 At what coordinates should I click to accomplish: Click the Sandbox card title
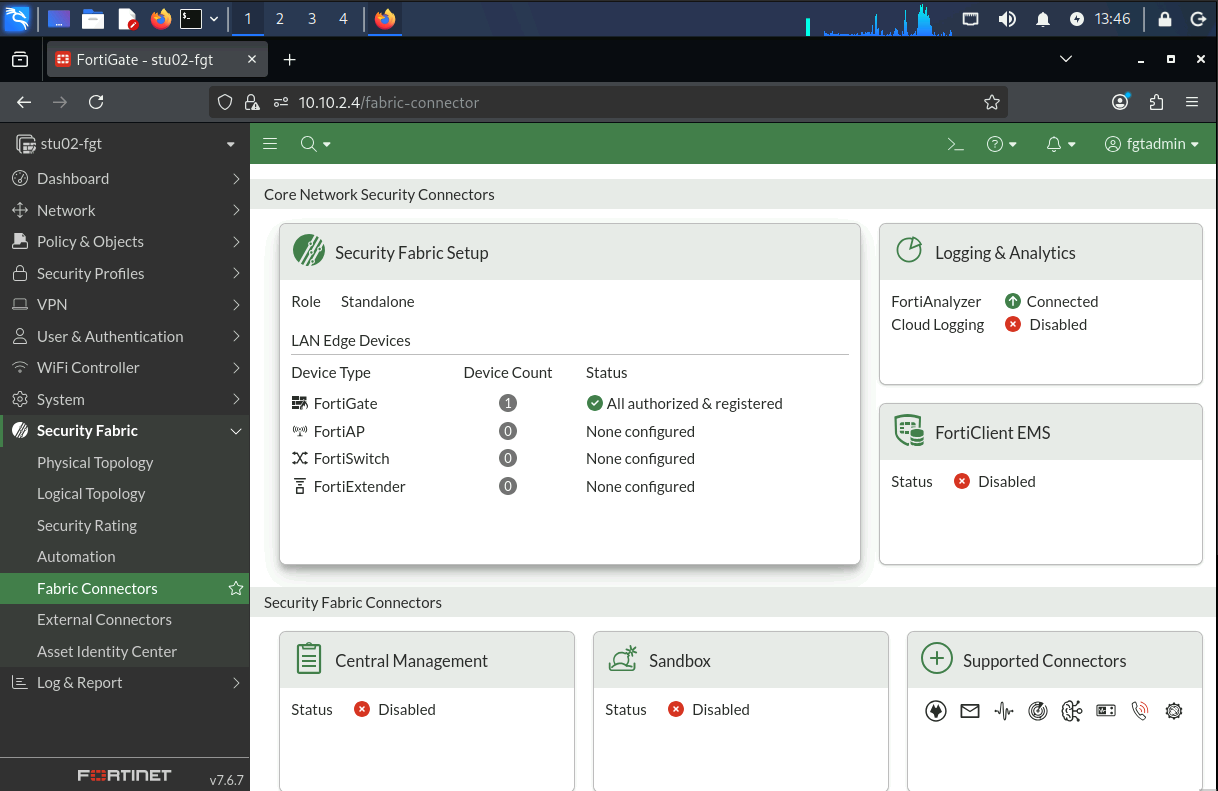pos(680,660)
